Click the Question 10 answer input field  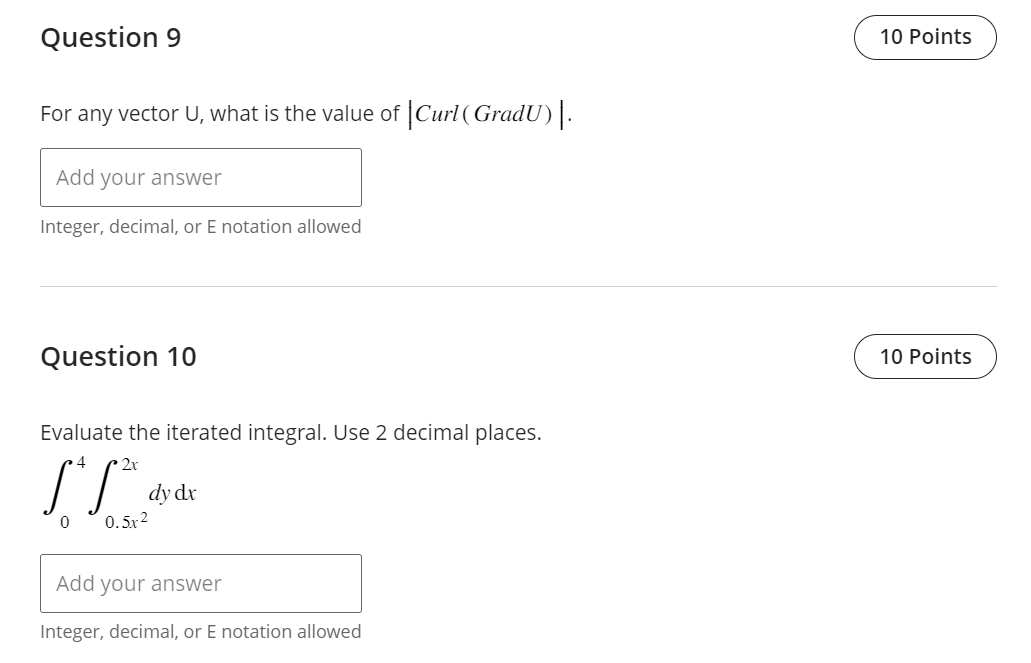201,583
